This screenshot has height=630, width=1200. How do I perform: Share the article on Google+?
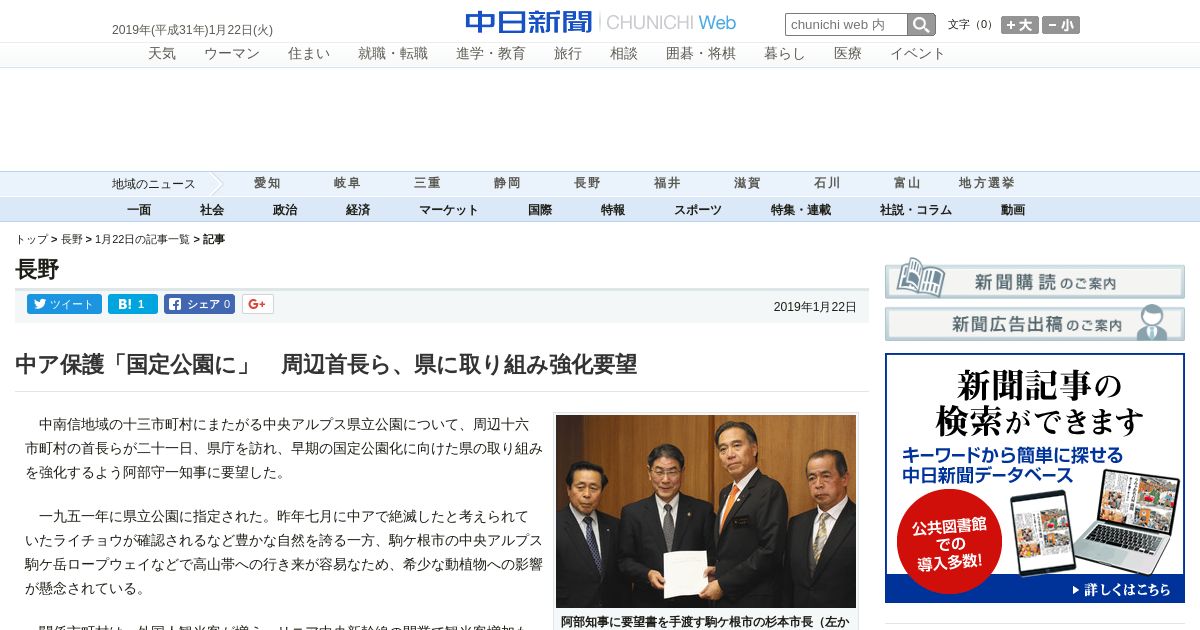pos(257,304)
